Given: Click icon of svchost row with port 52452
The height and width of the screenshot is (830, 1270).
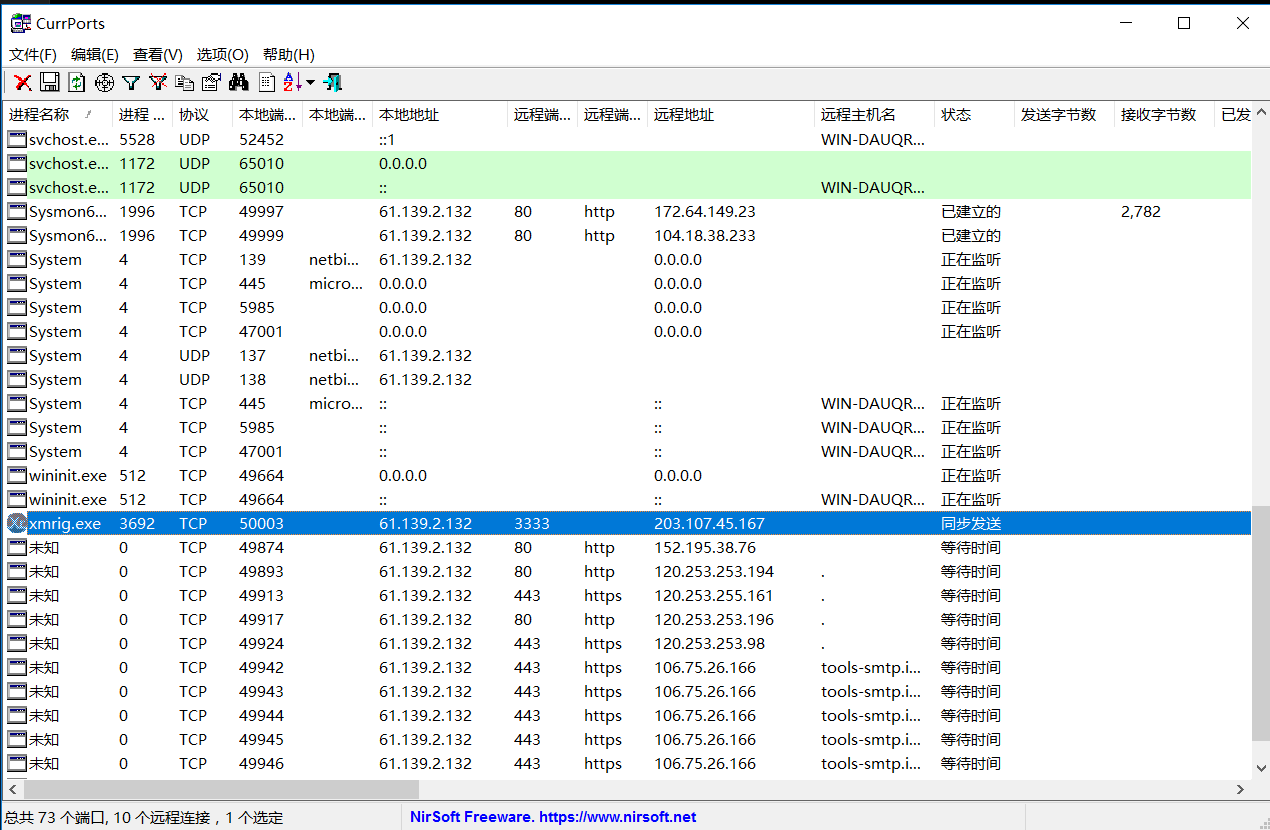Looking at the screenshot, I should (17, 140).
